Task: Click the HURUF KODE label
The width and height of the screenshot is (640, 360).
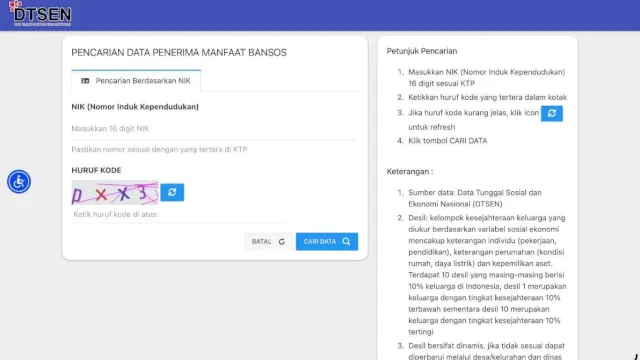Action: point(96,170)
